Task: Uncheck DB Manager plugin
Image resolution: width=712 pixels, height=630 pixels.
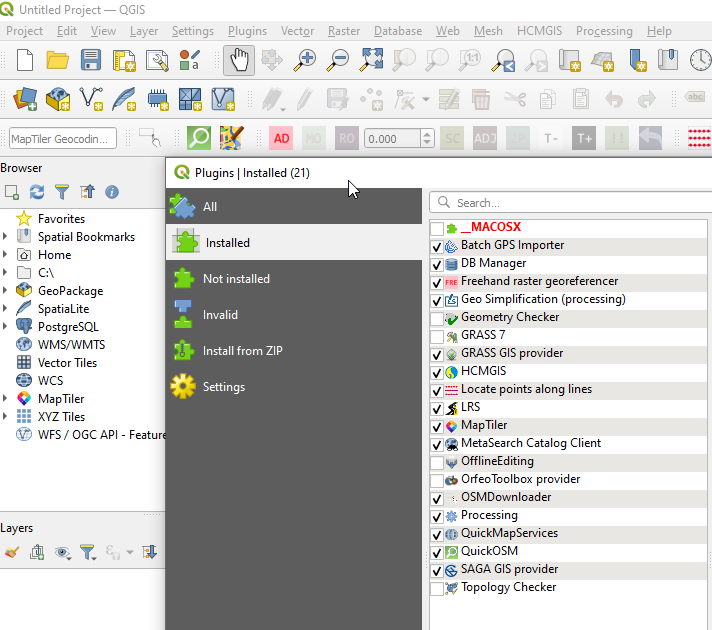Action: 437,264
